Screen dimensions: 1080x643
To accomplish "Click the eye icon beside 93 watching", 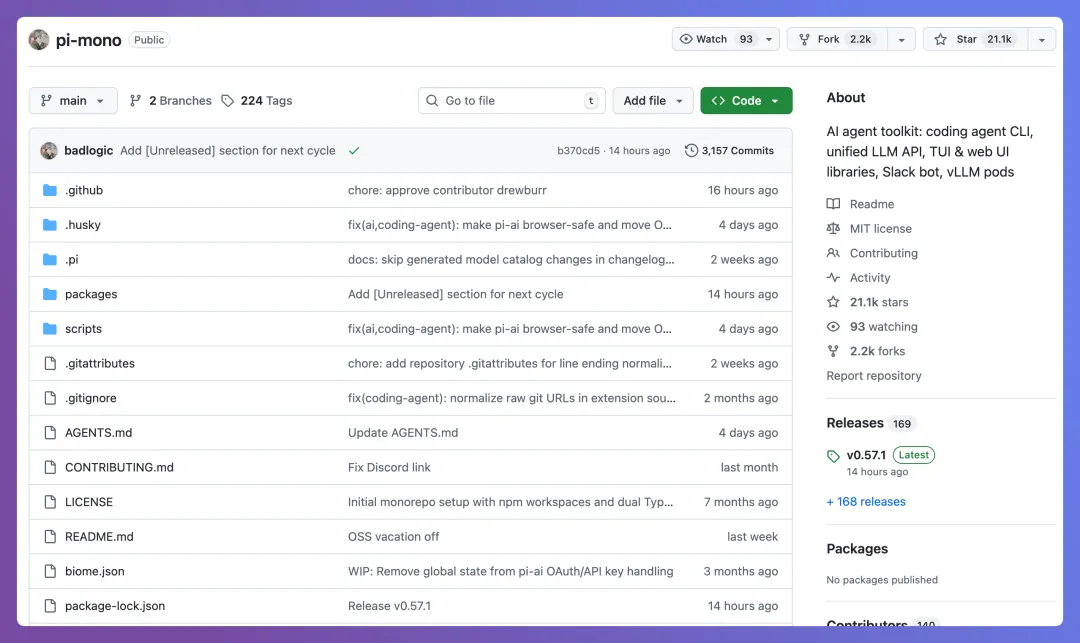I will point(833,327).
